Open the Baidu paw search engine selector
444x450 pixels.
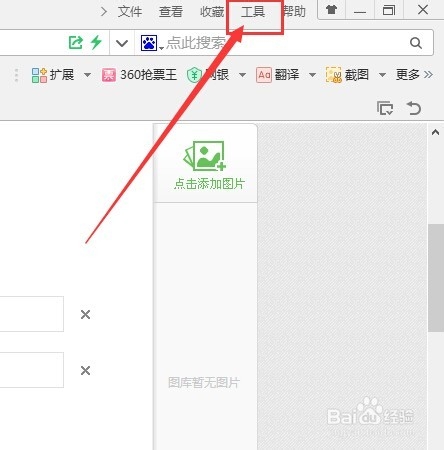click(x=151, y=43)
